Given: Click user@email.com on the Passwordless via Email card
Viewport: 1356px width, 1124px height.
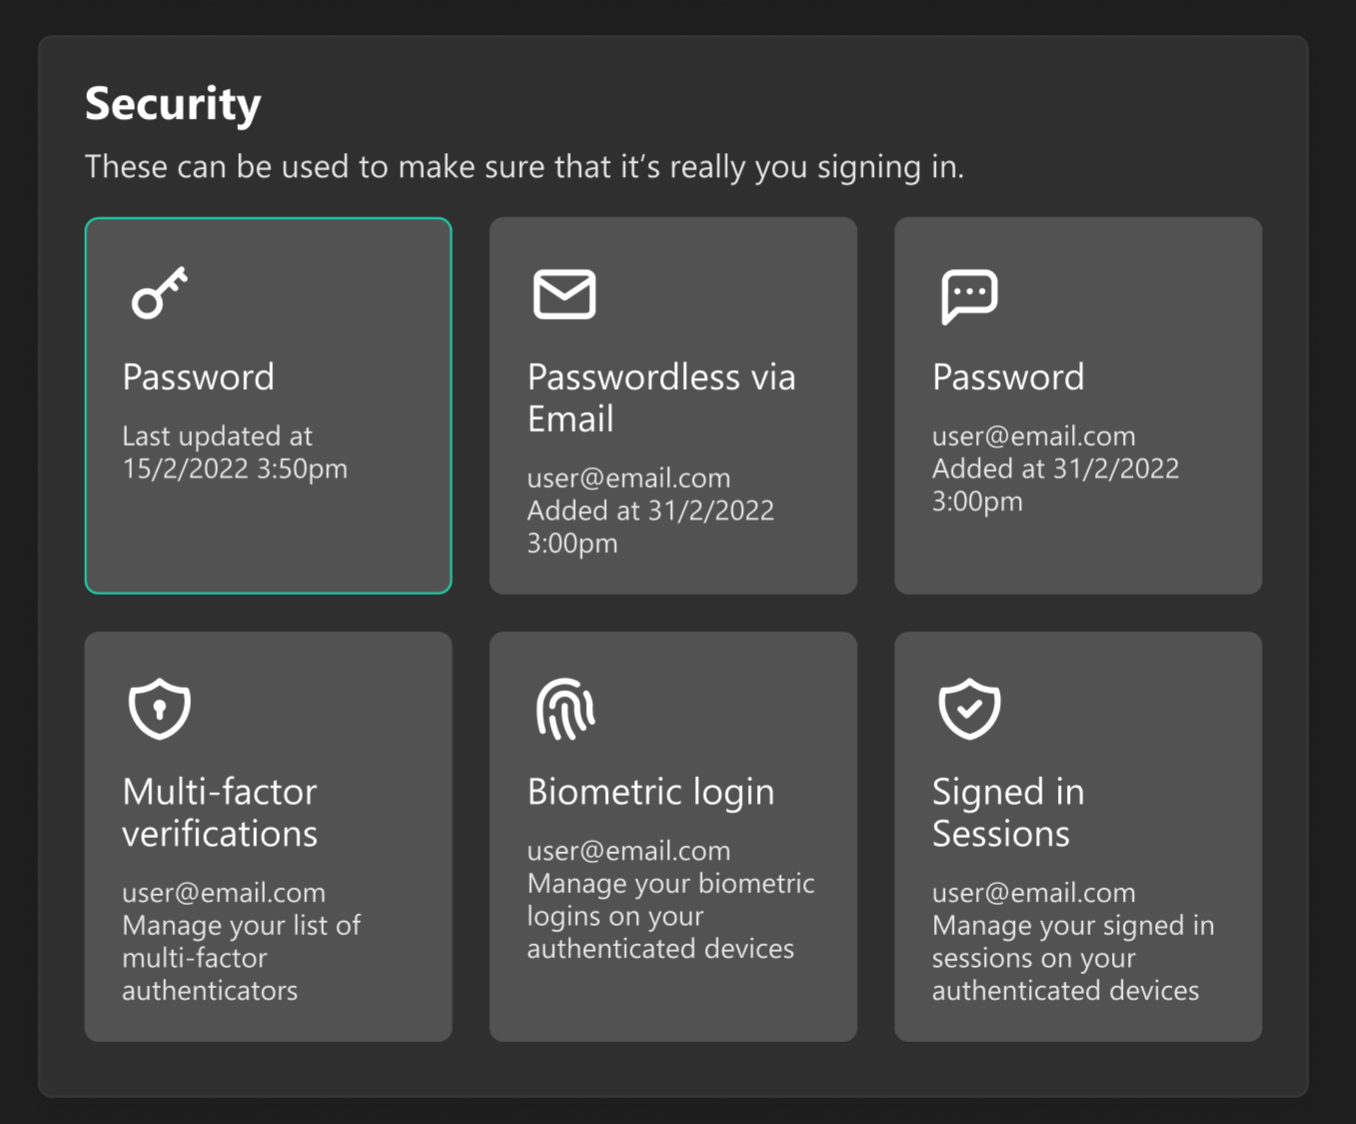Looking at the screenshot, I should pos(628,478).
